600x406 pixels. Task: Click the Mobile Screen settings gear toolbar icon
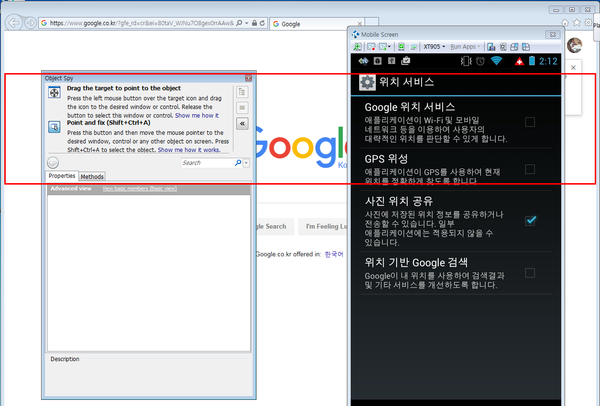(x=503, y=47)
